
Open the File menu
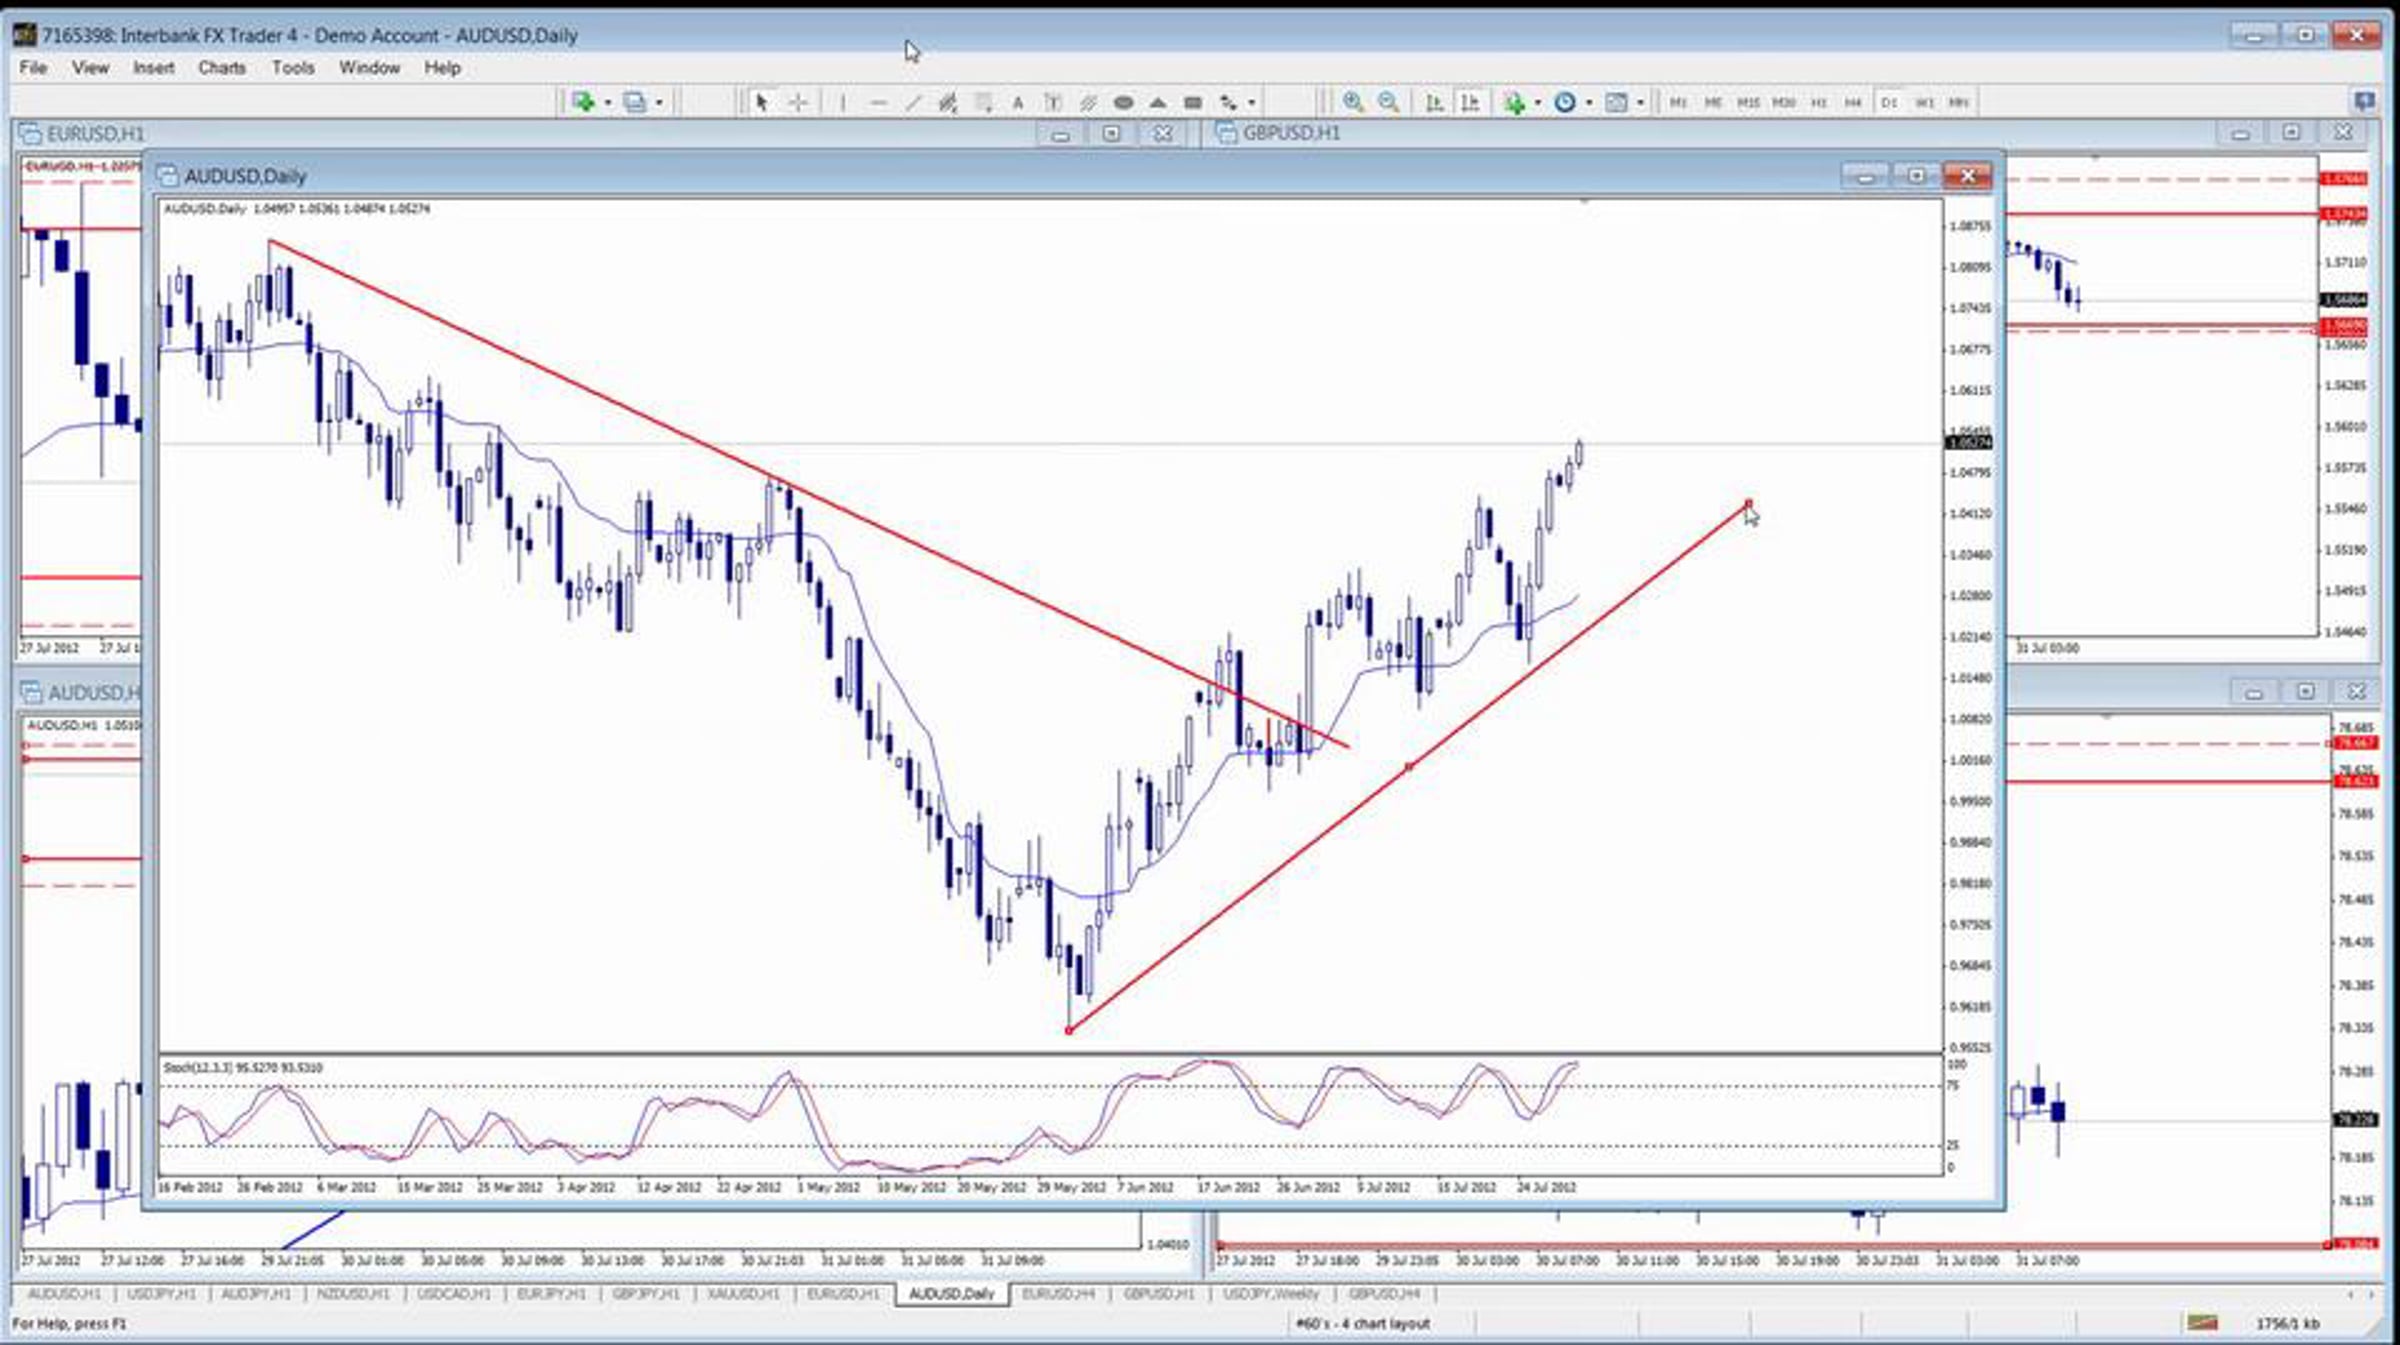click(33, 68)
